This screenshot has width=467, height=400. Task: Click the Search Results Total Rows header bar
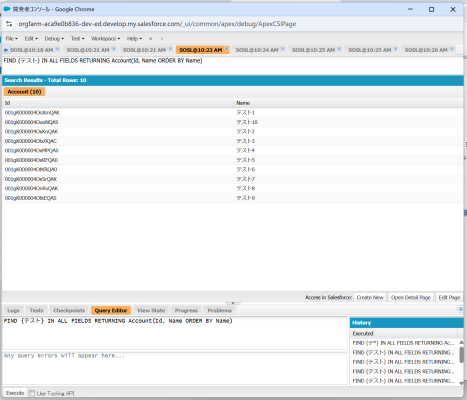233,80
